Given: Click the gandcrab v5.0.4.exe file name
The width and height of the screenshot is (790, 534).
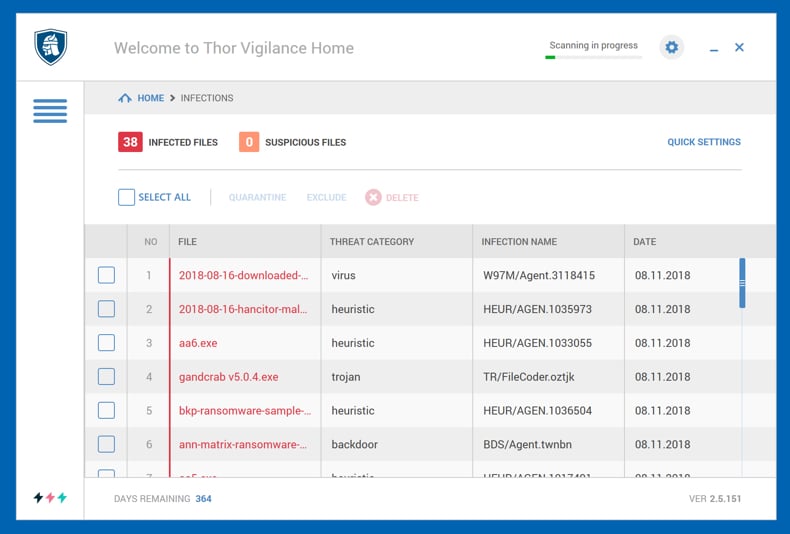Looking at the screenshot, I should tap(229, 377).
